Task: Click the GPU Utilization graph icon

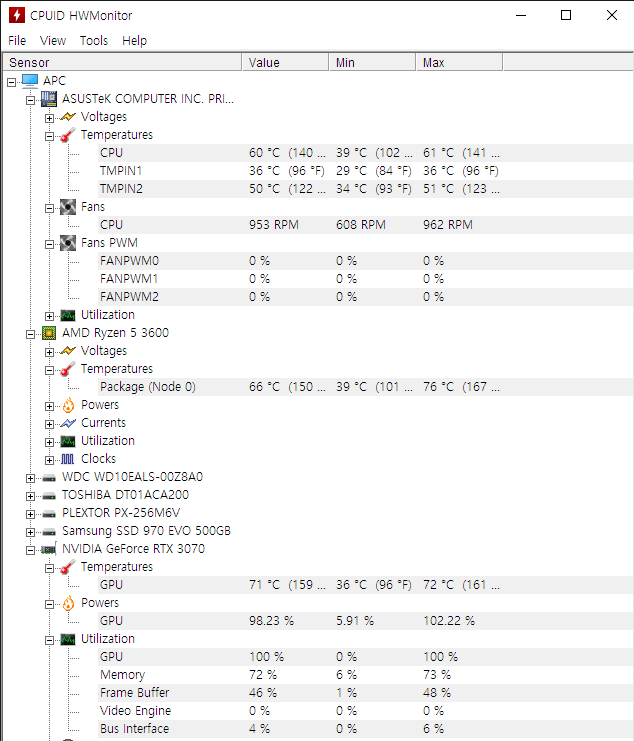Action: coord(68,639)
